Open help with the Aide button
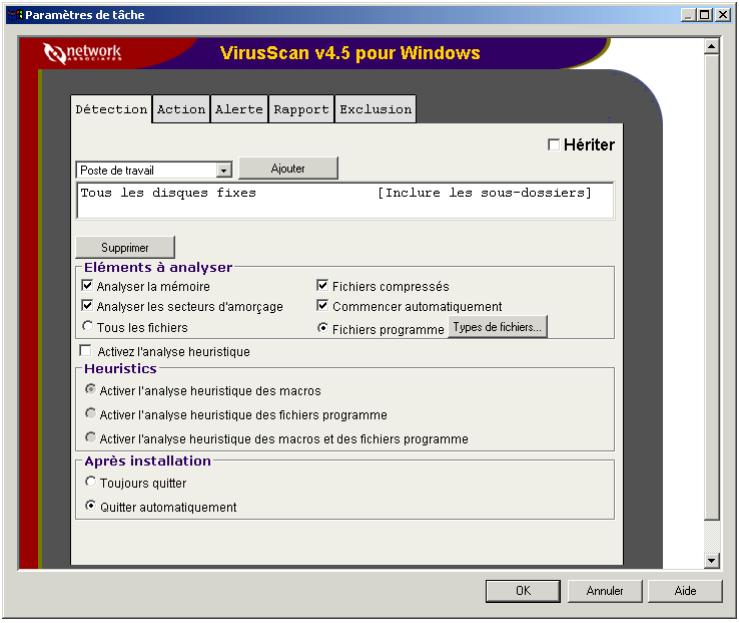Screen dimensions: 739x623 (x=685, y=591)
